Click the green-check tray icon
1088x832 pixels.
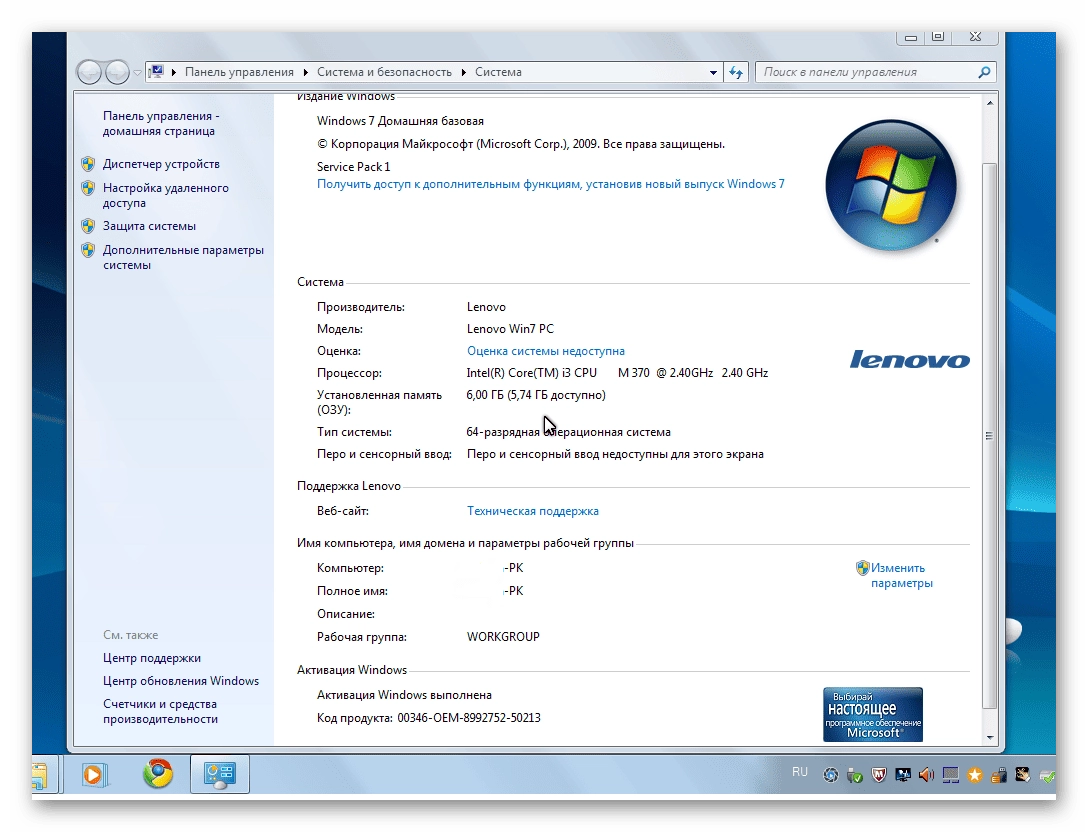(x=1047, y=776)
